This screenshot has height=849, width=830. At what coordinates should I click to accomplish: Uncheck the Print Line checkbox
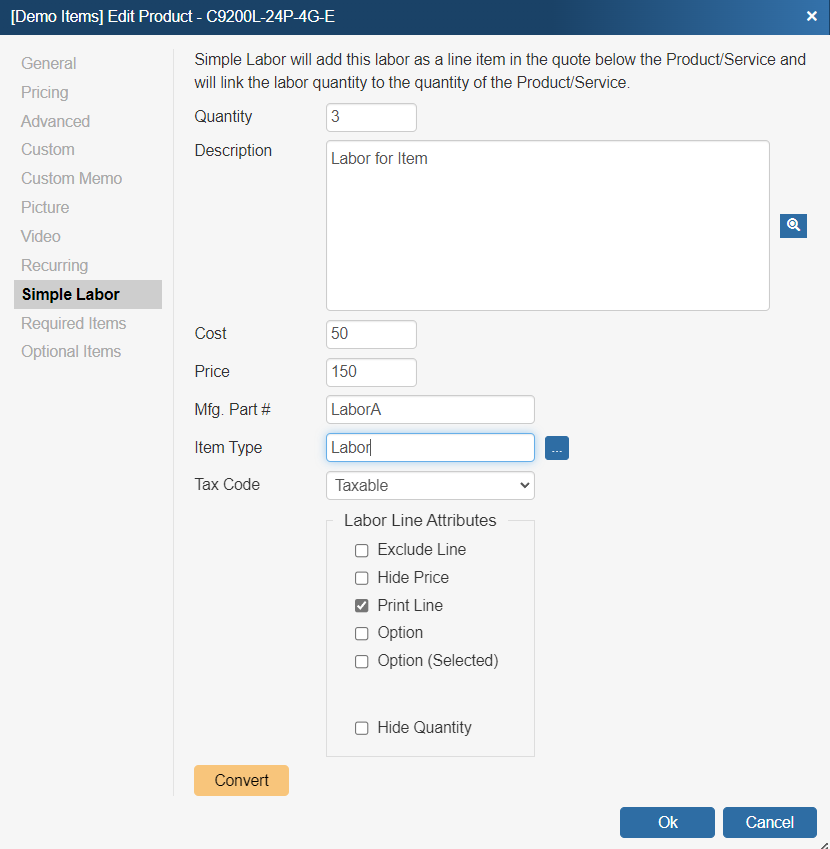click(x=362, y=606)
